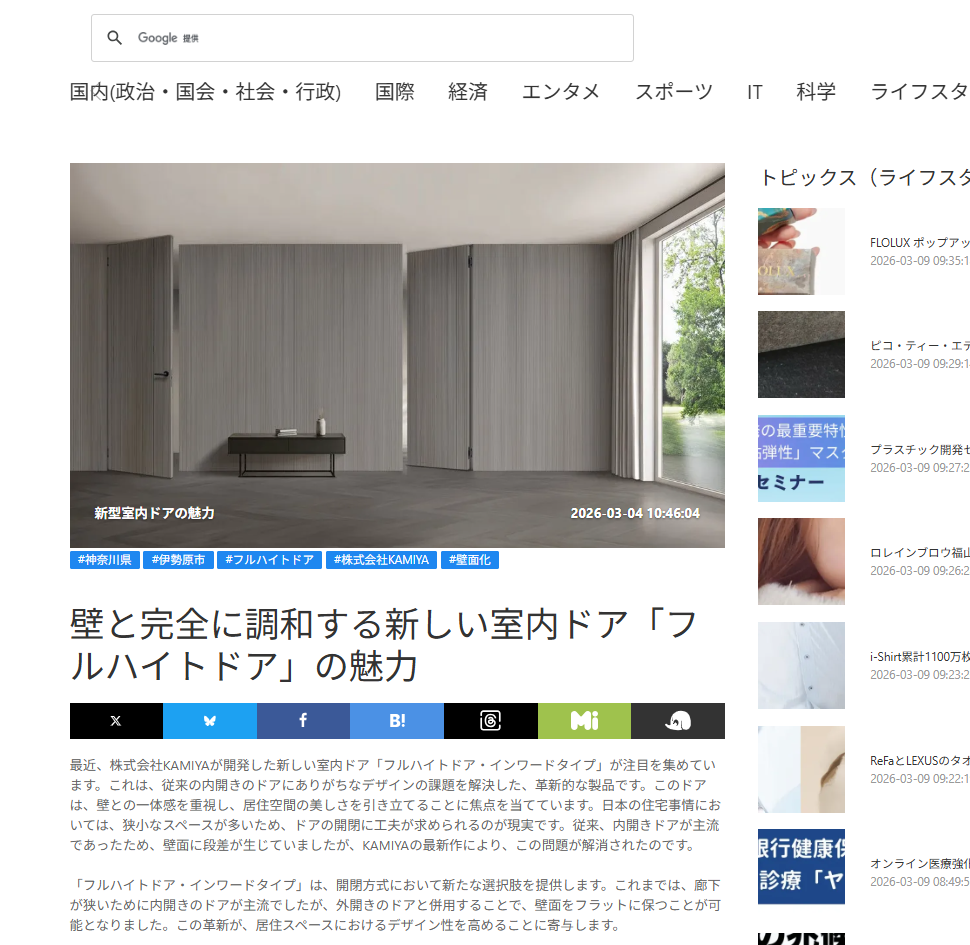
Task: Open the 経済 category
Action: click(x=468, y=92)
